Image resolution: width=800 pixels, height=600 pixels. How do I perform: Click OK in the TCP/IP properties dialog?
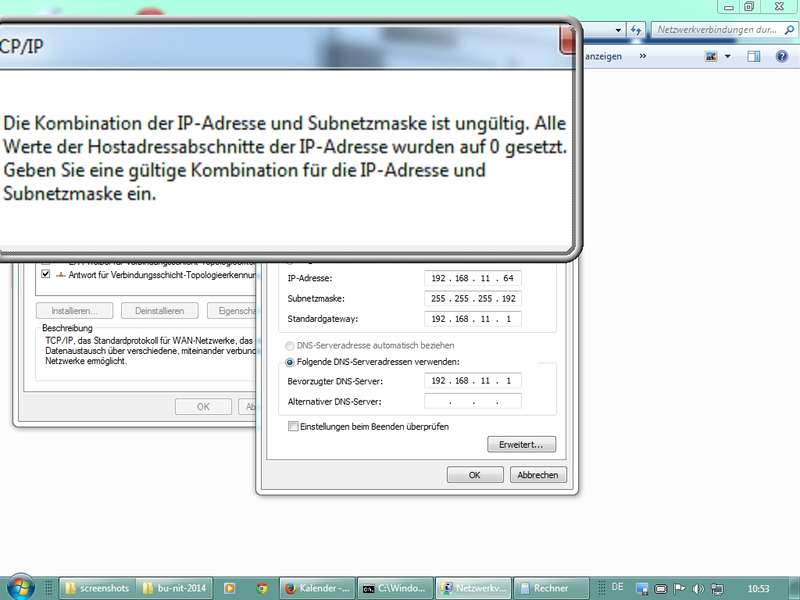474,475
